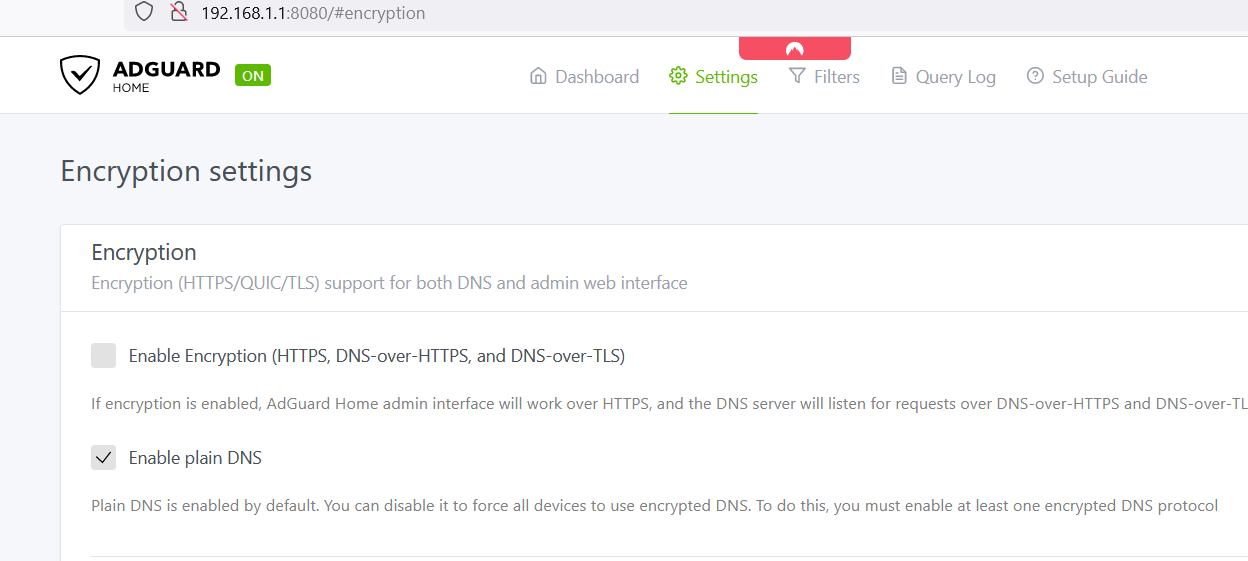Click the AdGuard shield checkmark logo
Image resolution: width=1248 pixels, height=561 pixels.
click(x=79, y=75)
